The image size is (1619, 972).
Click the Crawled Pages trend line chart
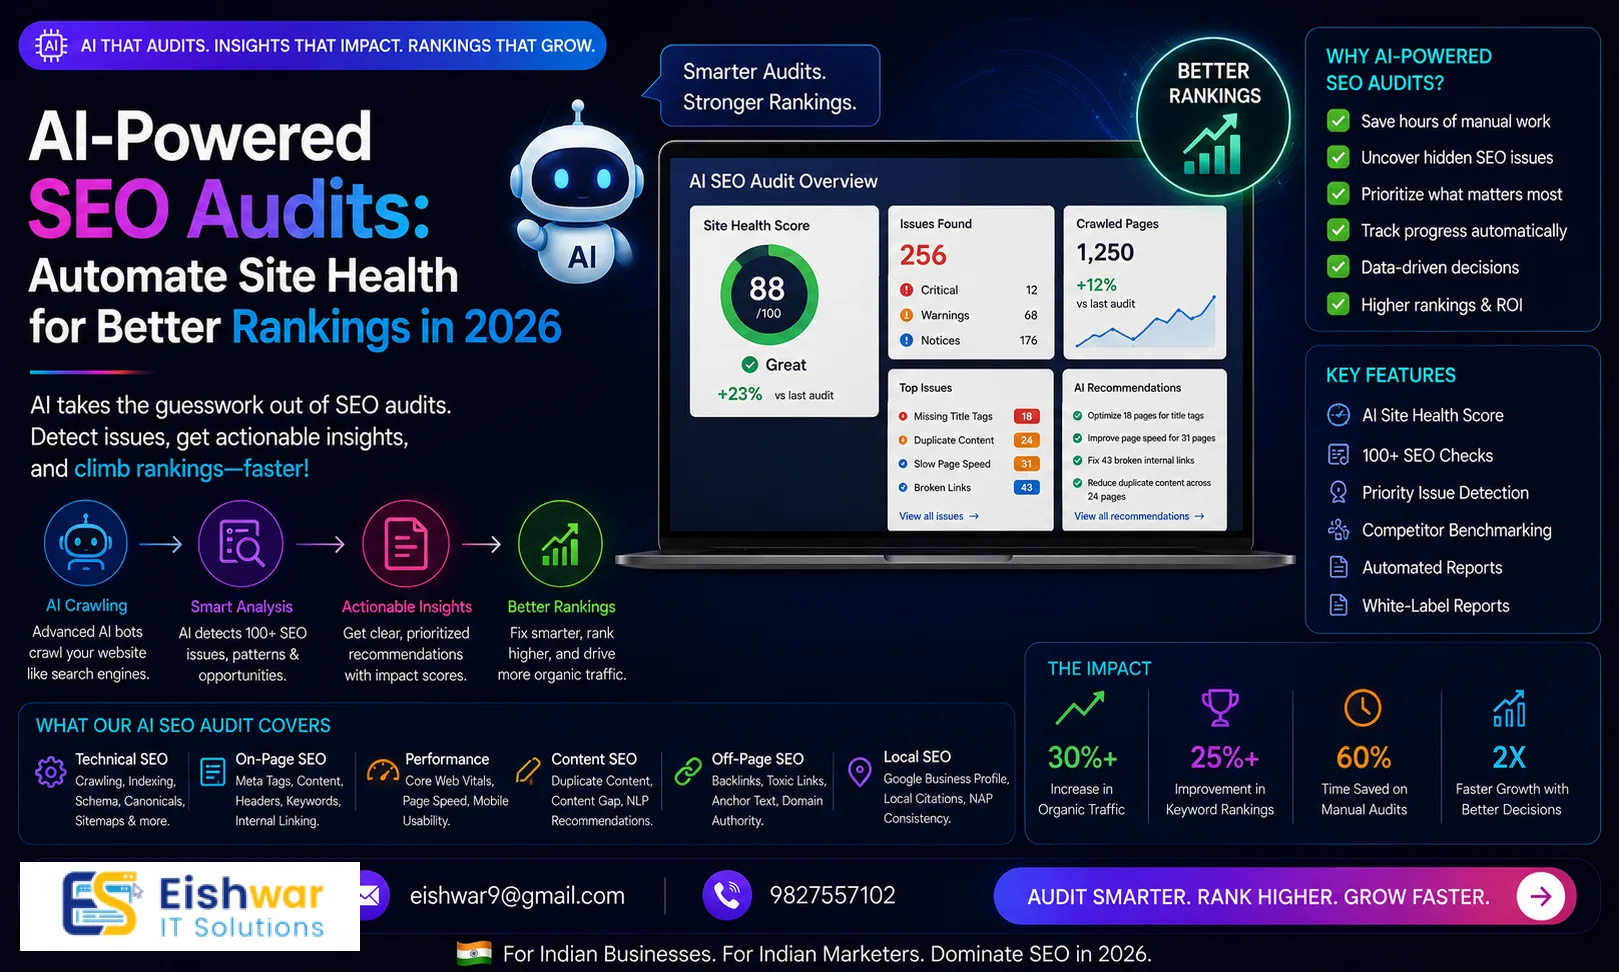point(1146,322)
